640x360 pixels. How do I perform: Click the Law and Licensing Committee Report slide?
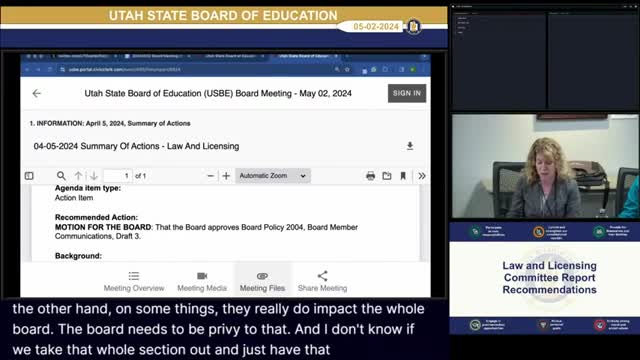point(544,278)
